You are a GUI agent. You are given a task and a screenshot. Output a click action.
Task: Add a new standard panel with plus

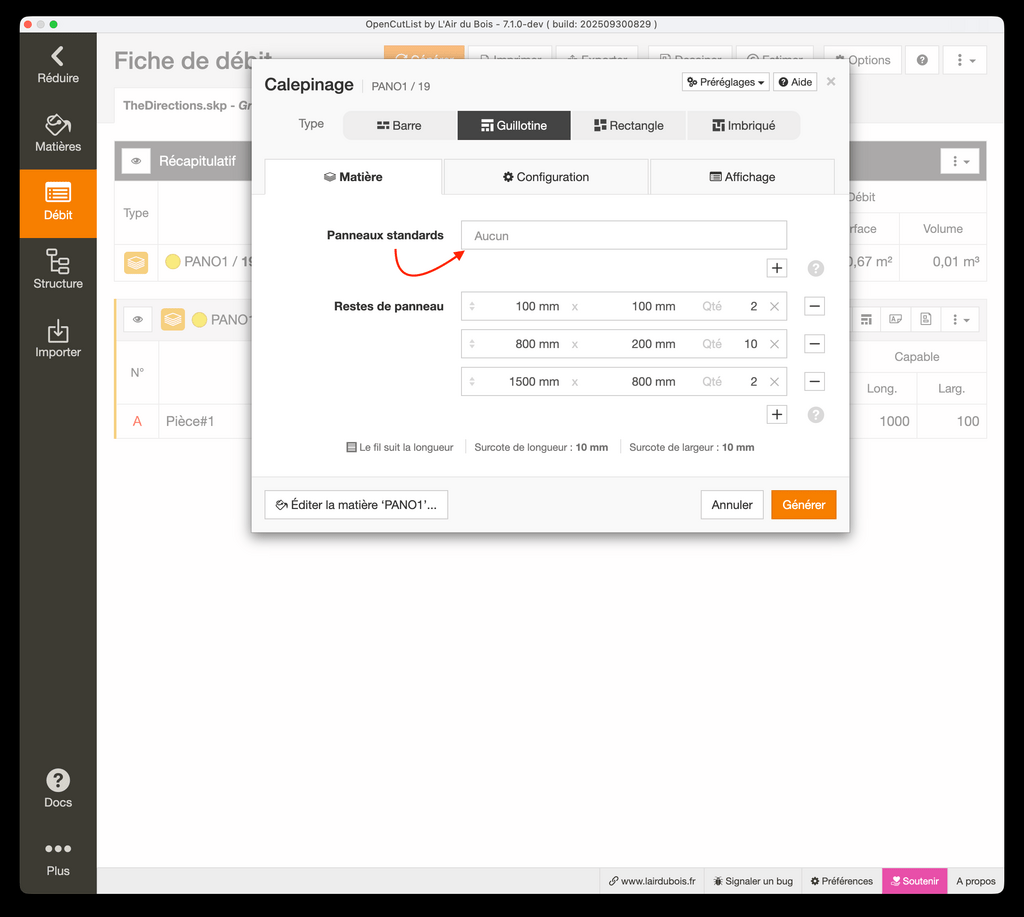click(777, 268)
